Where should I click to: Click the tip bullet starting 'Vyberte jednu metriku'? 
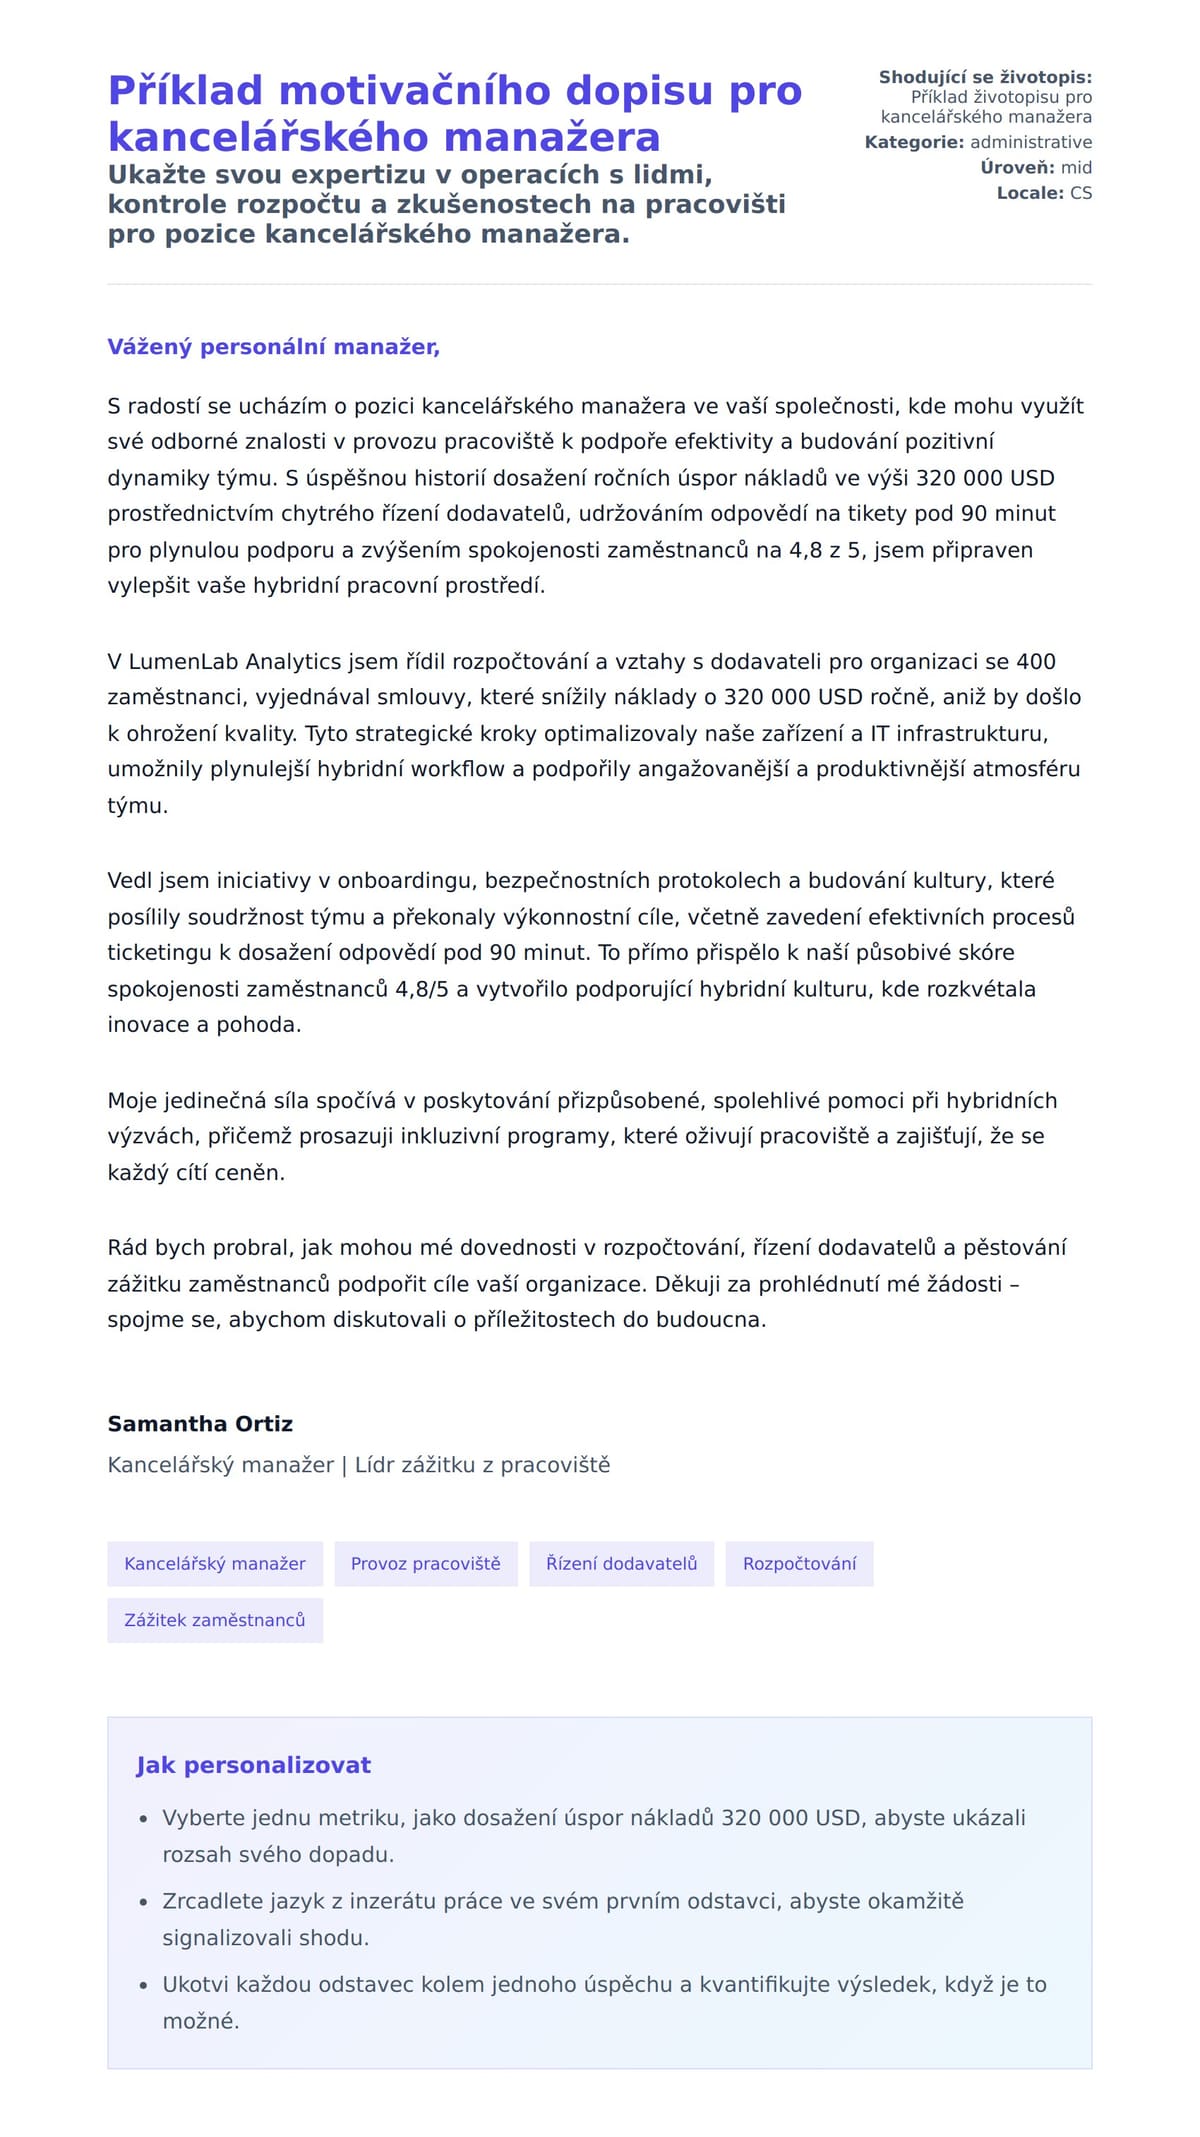594,1836
